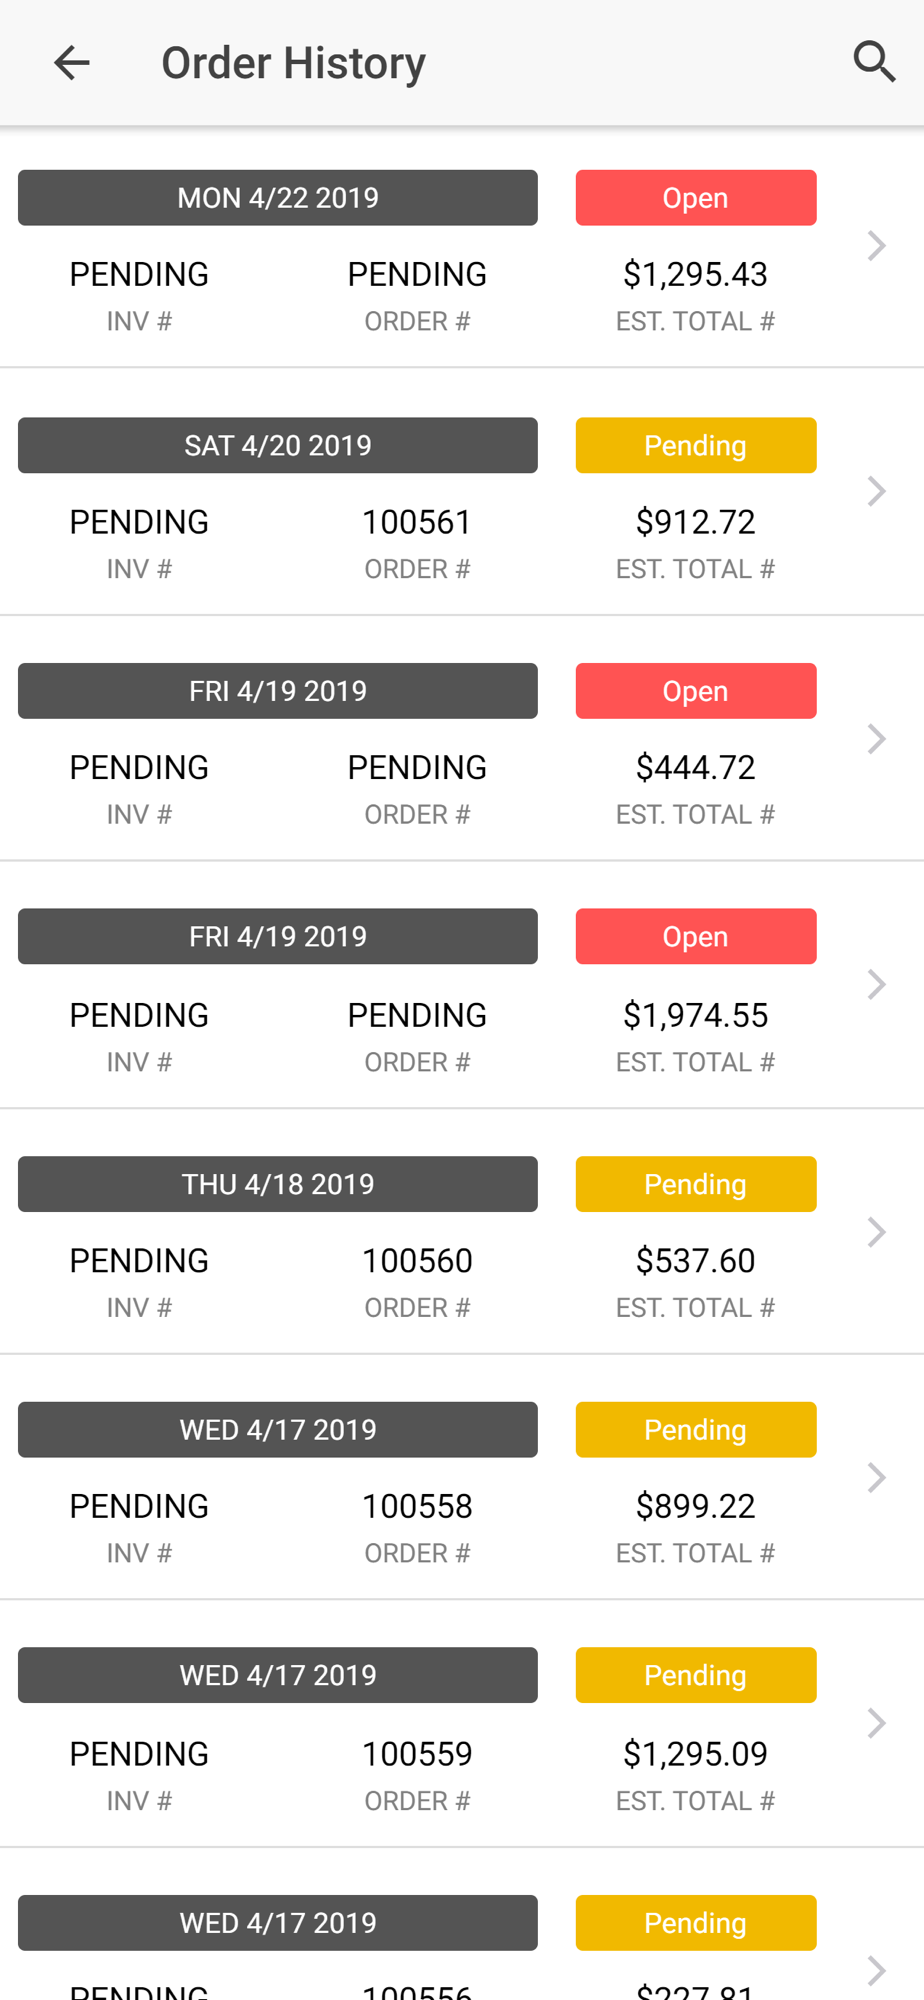
Task: Open order 100558 chevron arrow
Action: click(x=876, y=1478)
